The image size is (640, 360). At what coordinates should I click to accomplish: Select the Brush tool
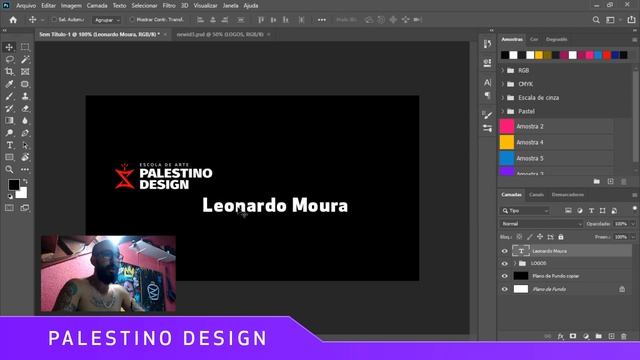(9, 96)
